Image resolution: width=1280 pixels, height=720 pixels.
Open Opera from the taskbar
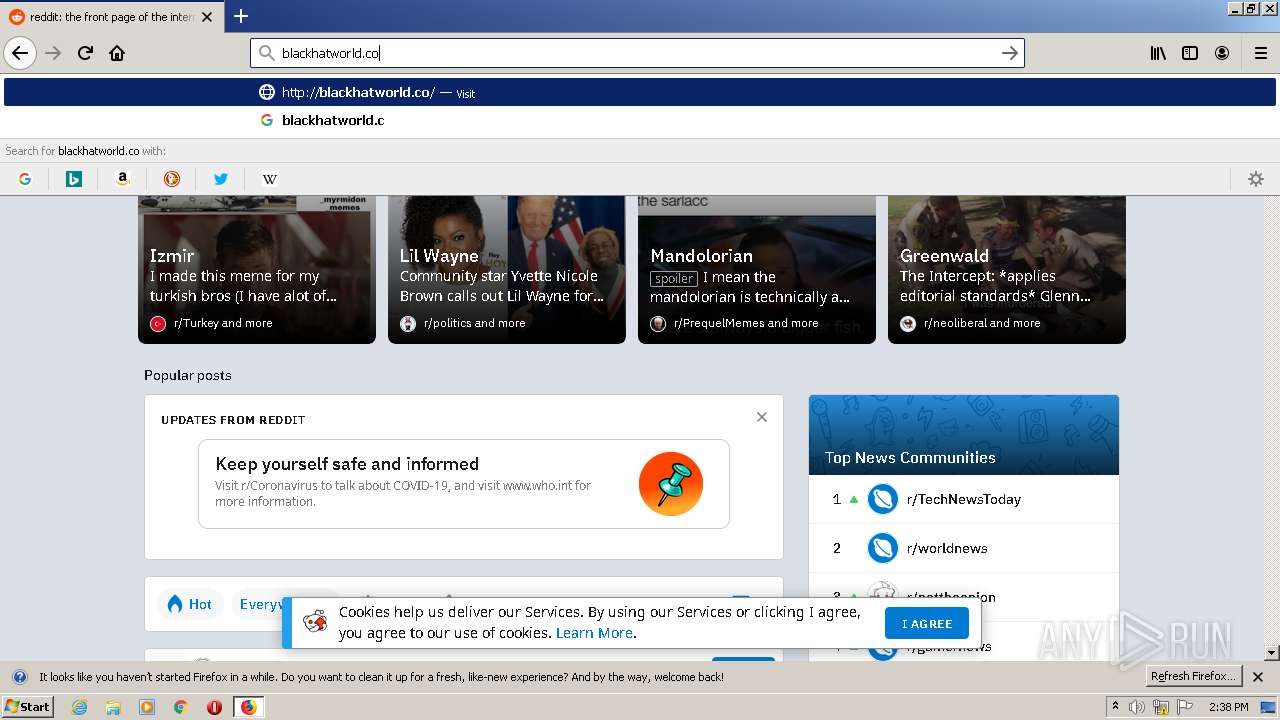tap(214, 707)
